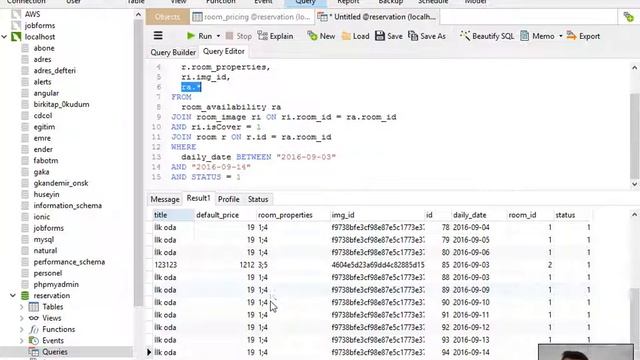640x360 pixels.
Task: Click the room_id column header
Action: point(530,215)
